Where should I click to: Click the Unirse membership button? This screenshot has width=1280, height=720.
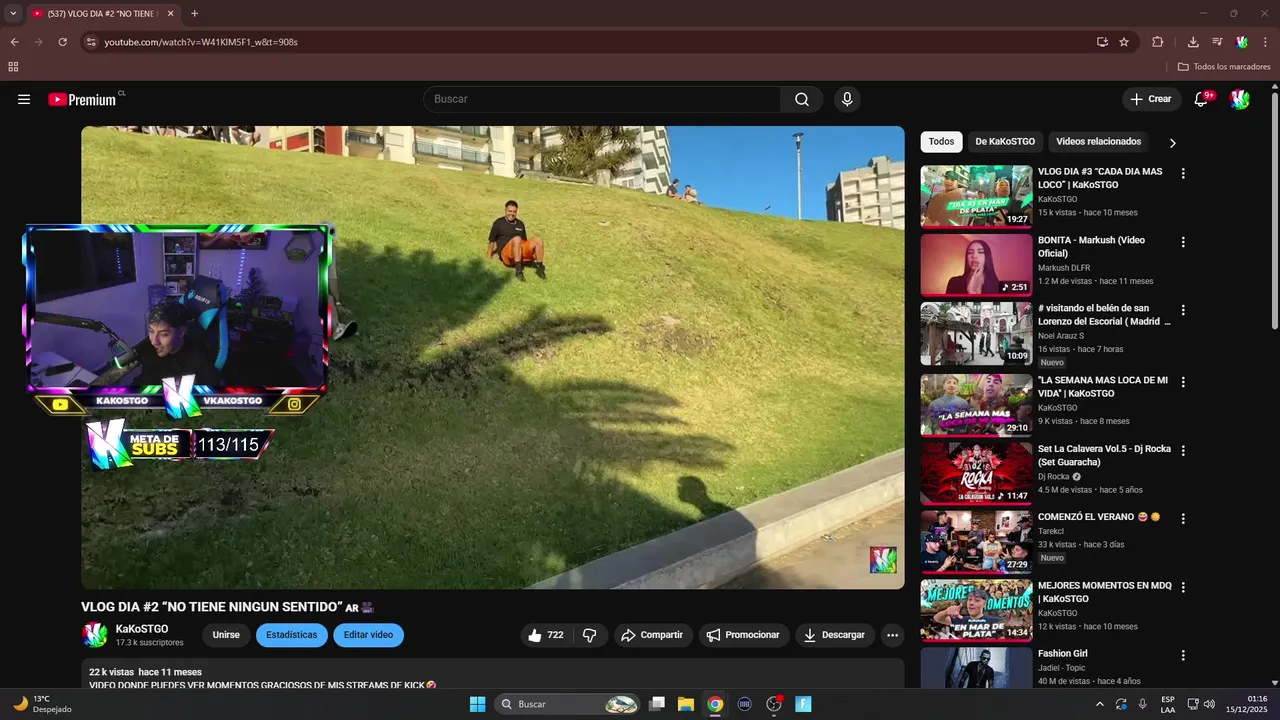pos(226,635)
